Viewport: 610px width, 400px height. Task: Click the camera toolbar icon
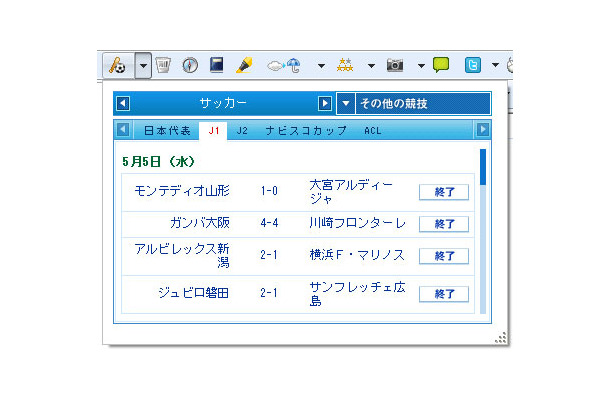click(x=395, y=65)
